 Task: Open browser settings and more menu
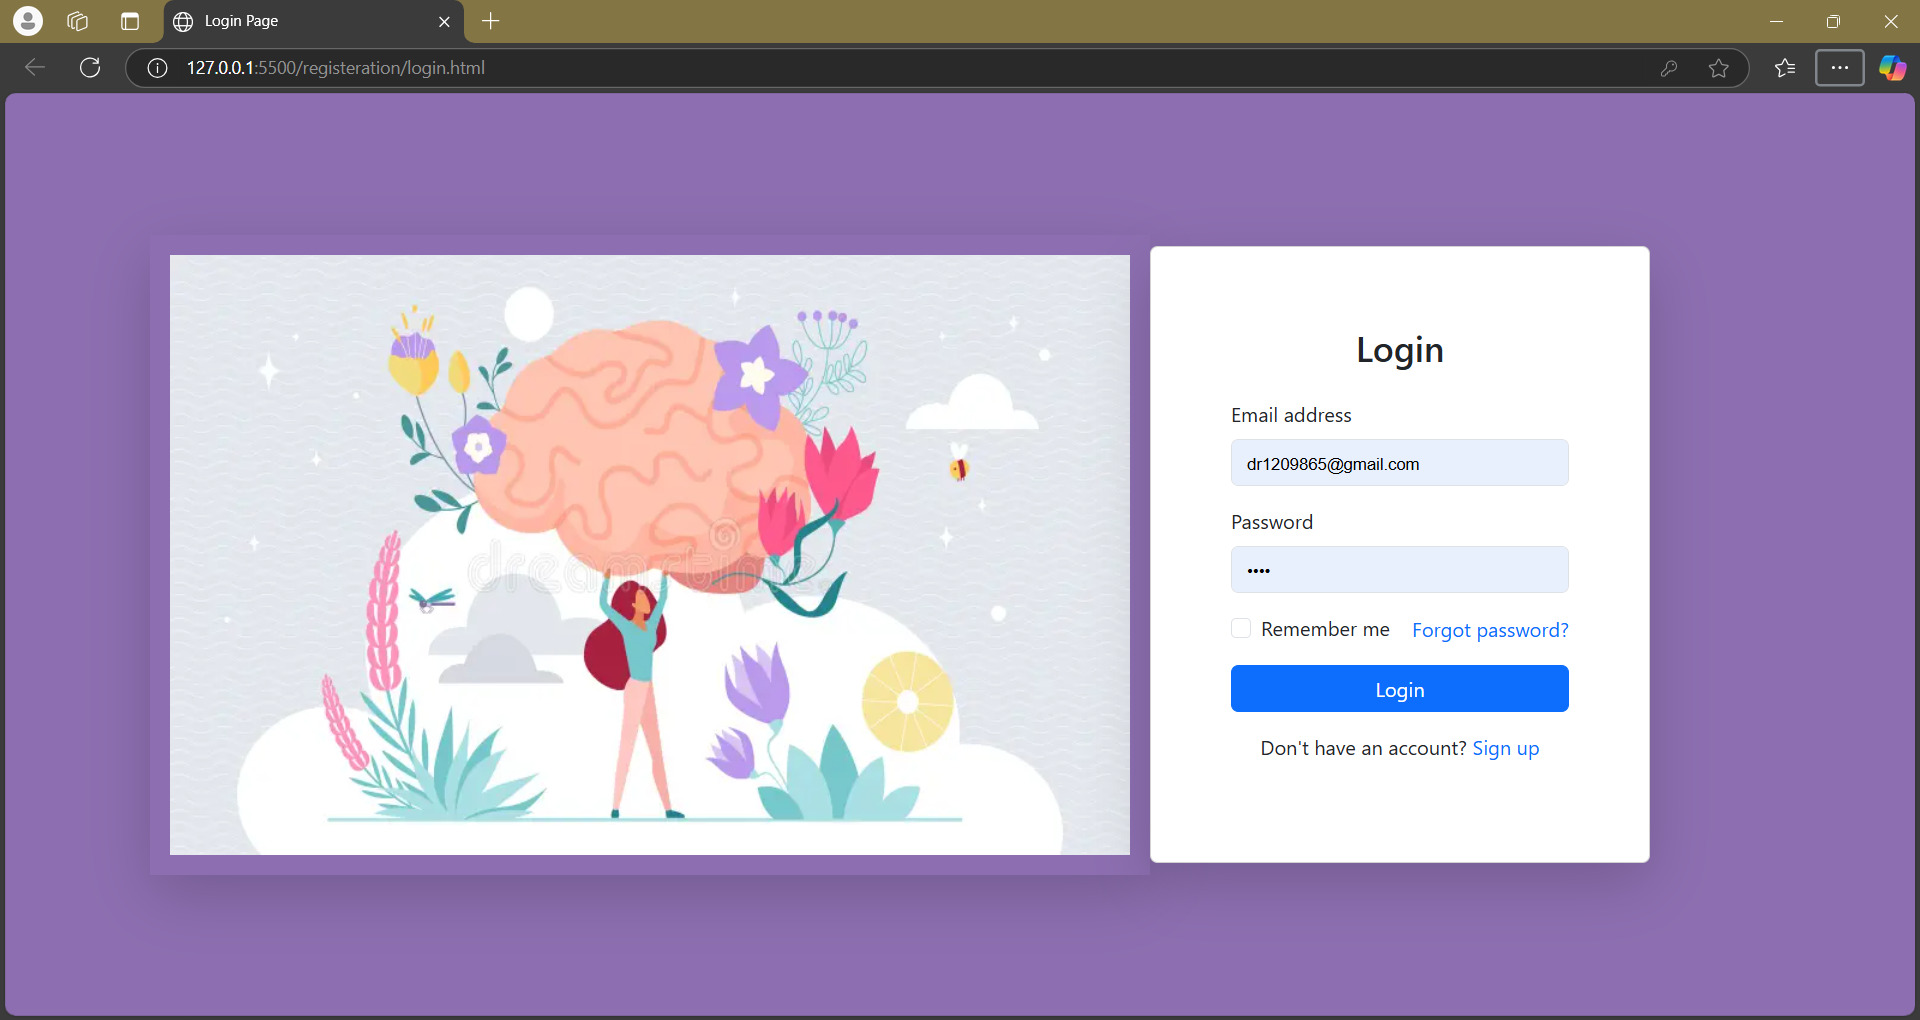[x=1840, y=68]
